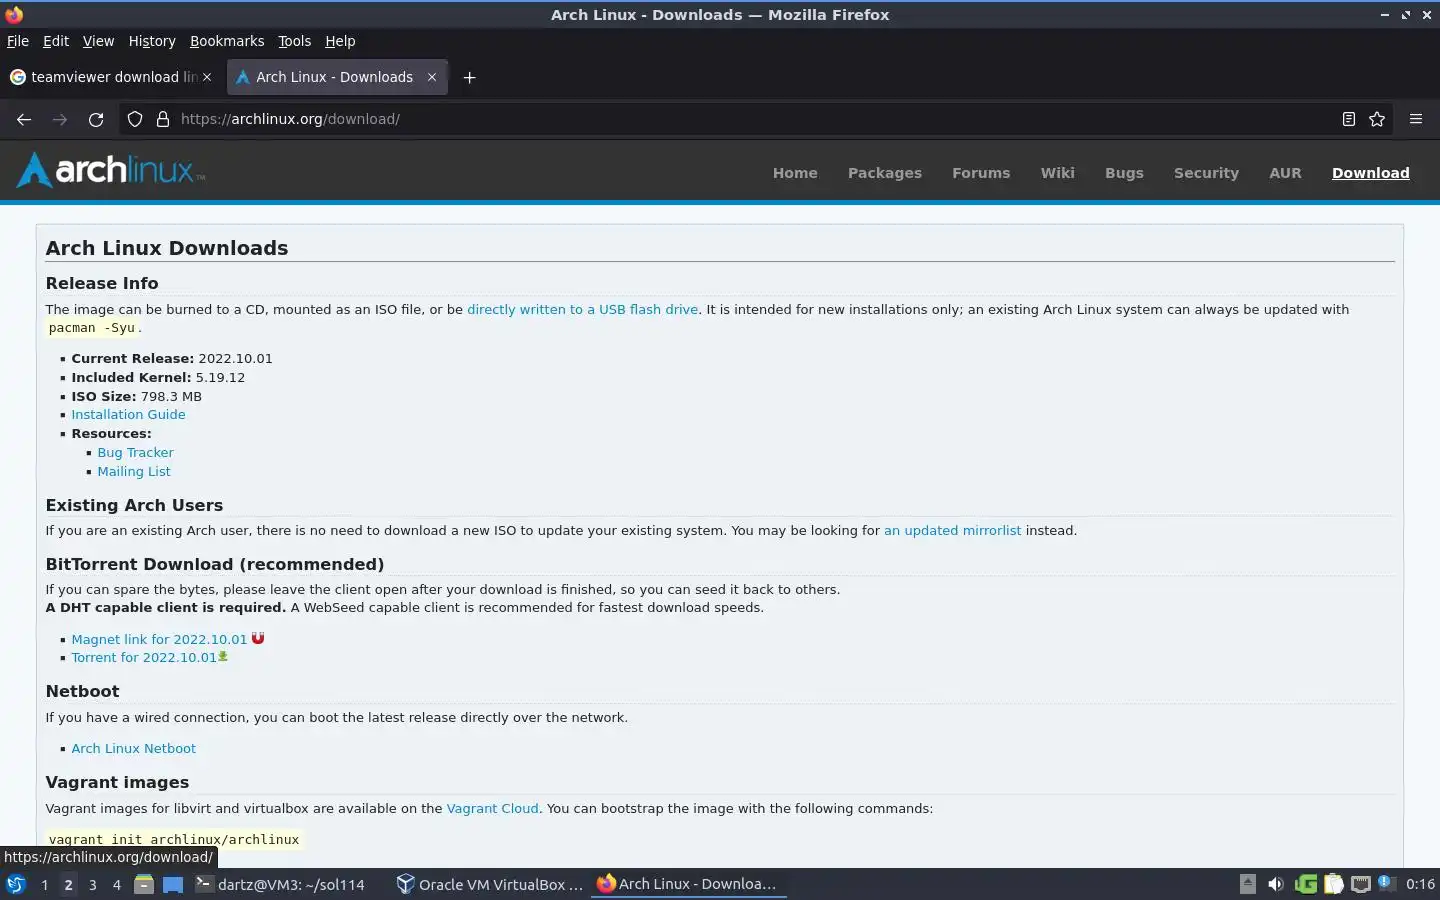Close the Arch Linux - Downloads tab

tap(432, 77)
